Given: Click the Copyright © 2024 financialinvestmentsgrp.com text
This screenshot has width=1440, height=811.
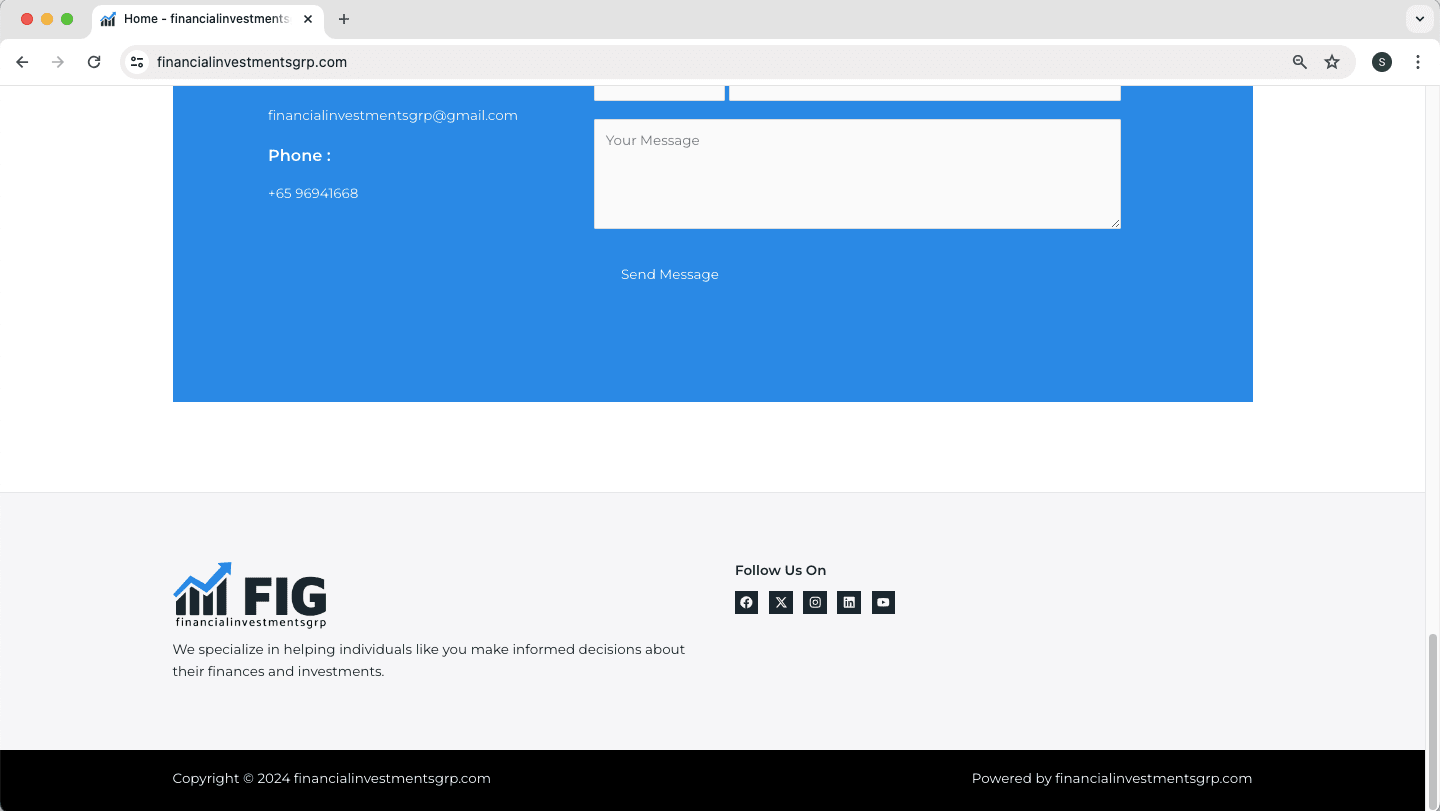Looking at the screenshot, I should (331, 778).
